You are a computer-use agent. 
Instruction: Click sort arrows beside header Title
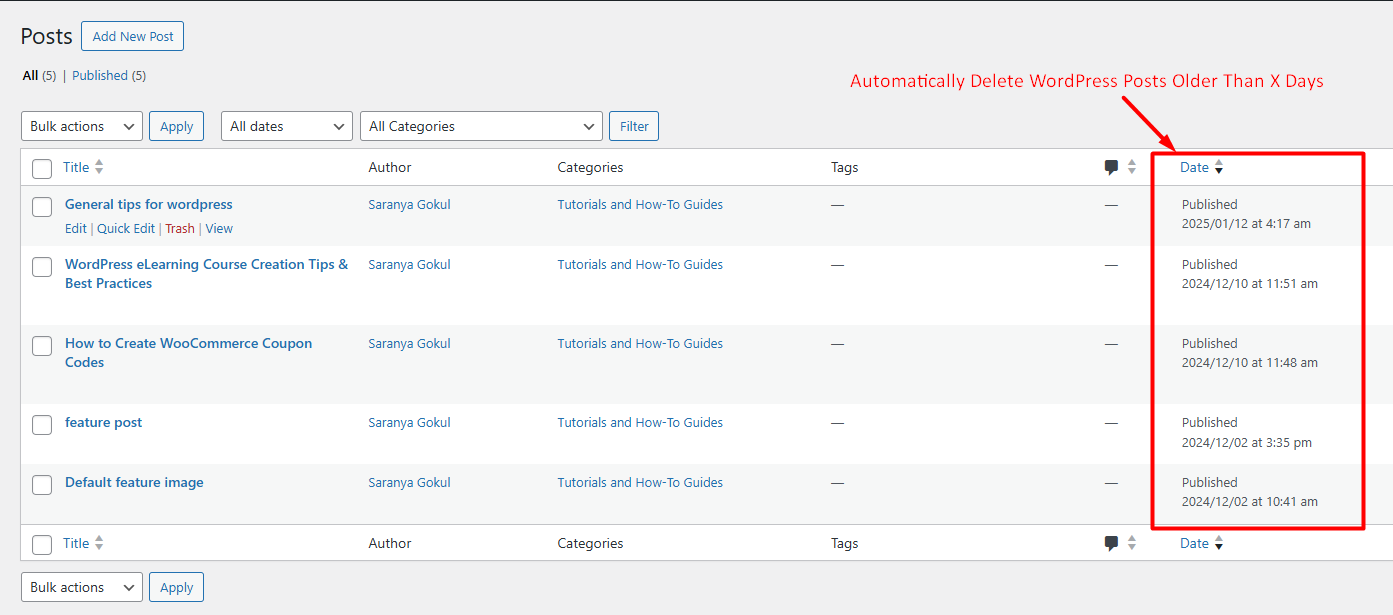pos(99,167)
